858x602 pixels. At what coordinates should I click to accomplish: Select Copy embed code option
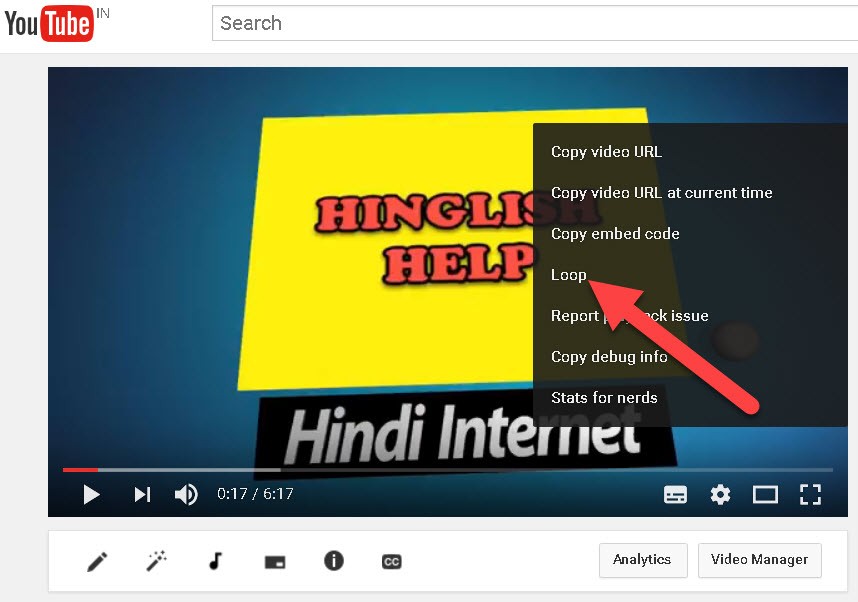pyautogui.click(x=615, y=234)
